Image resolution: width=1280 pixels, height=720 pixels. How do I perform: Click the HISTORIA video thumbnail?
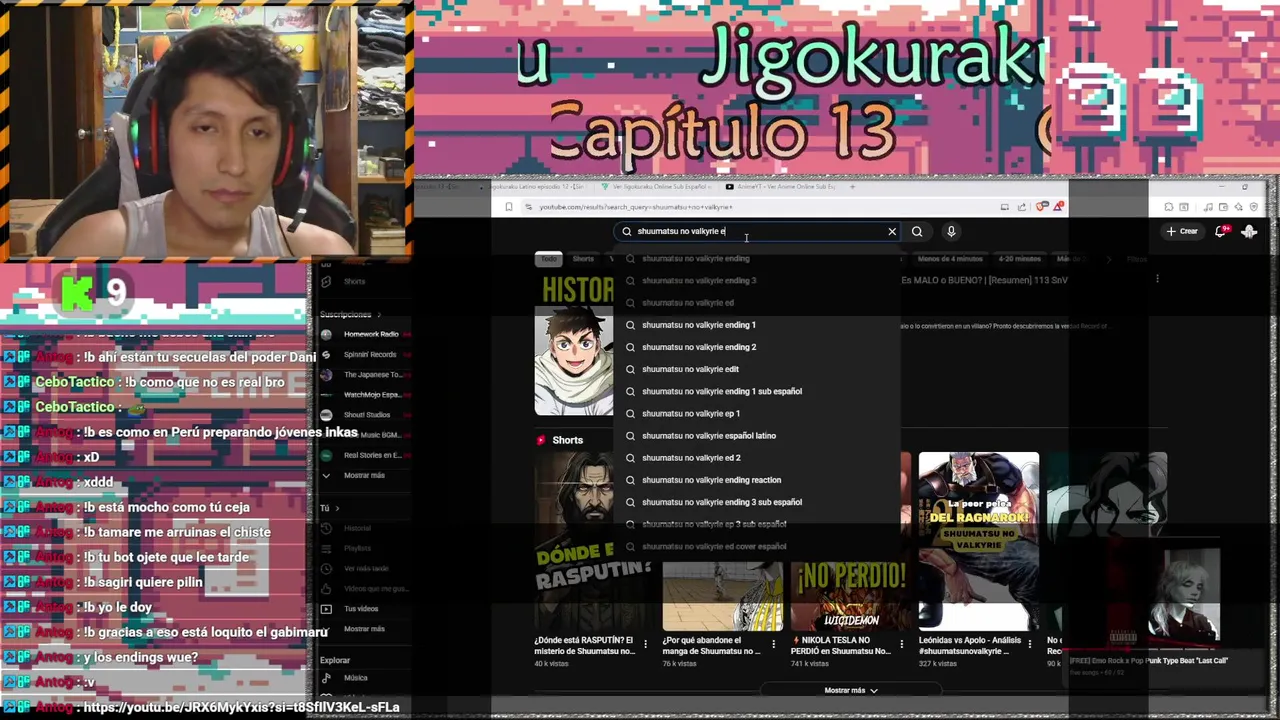click(574, 345)
